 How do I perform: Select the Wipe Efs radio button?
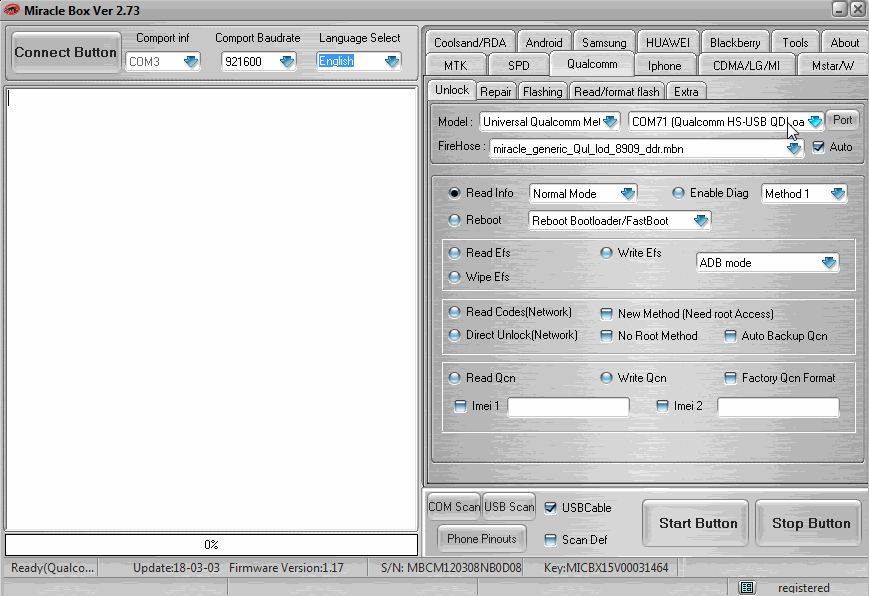coord(454,277)
